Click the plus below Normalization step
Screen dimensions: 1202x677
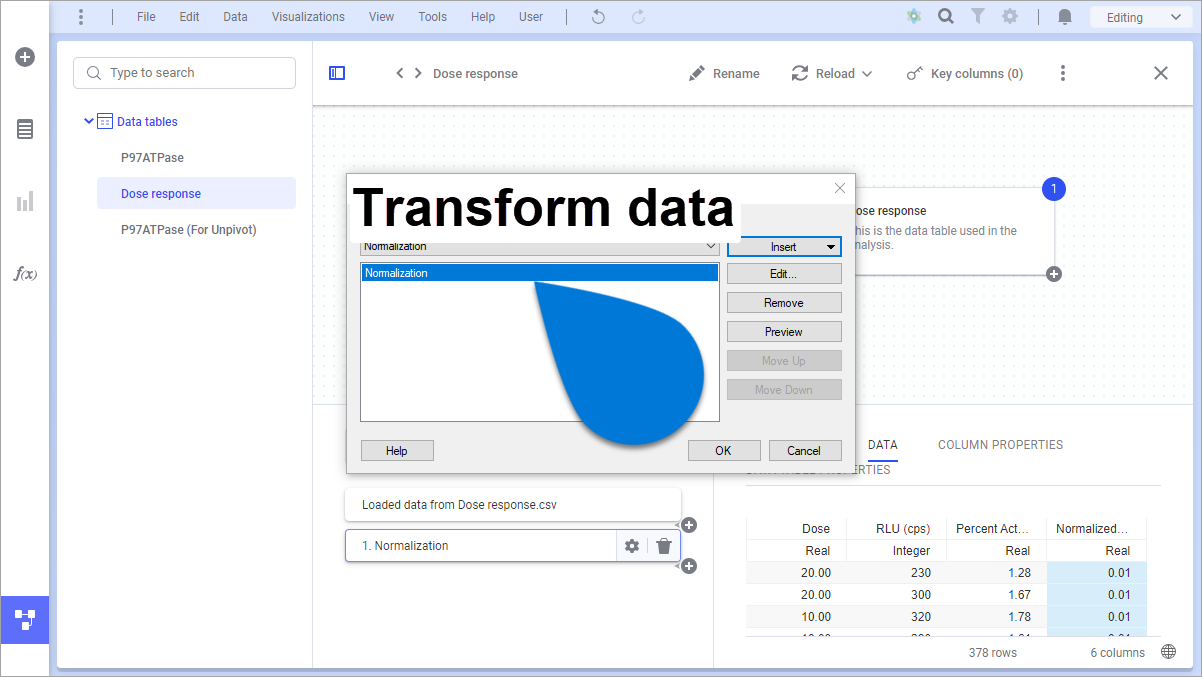coord(689,566)
